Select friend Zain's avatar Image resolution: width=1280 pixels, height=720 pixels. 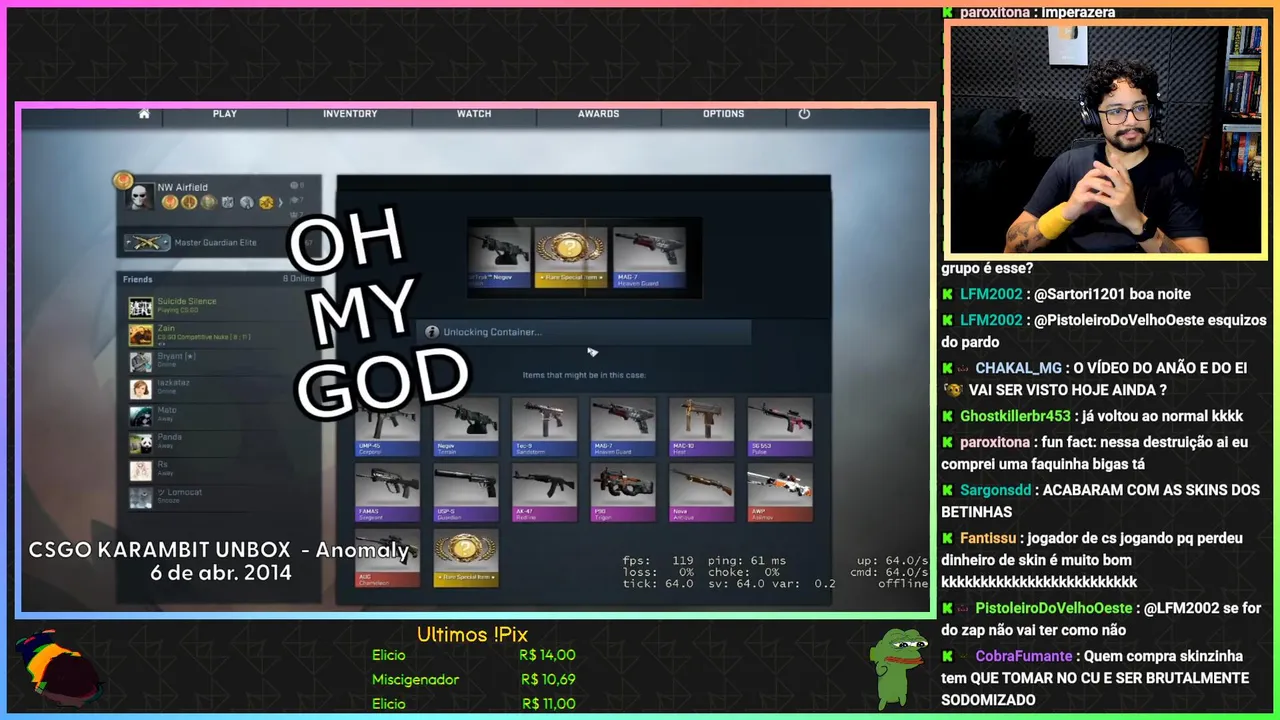click(141, 335)
